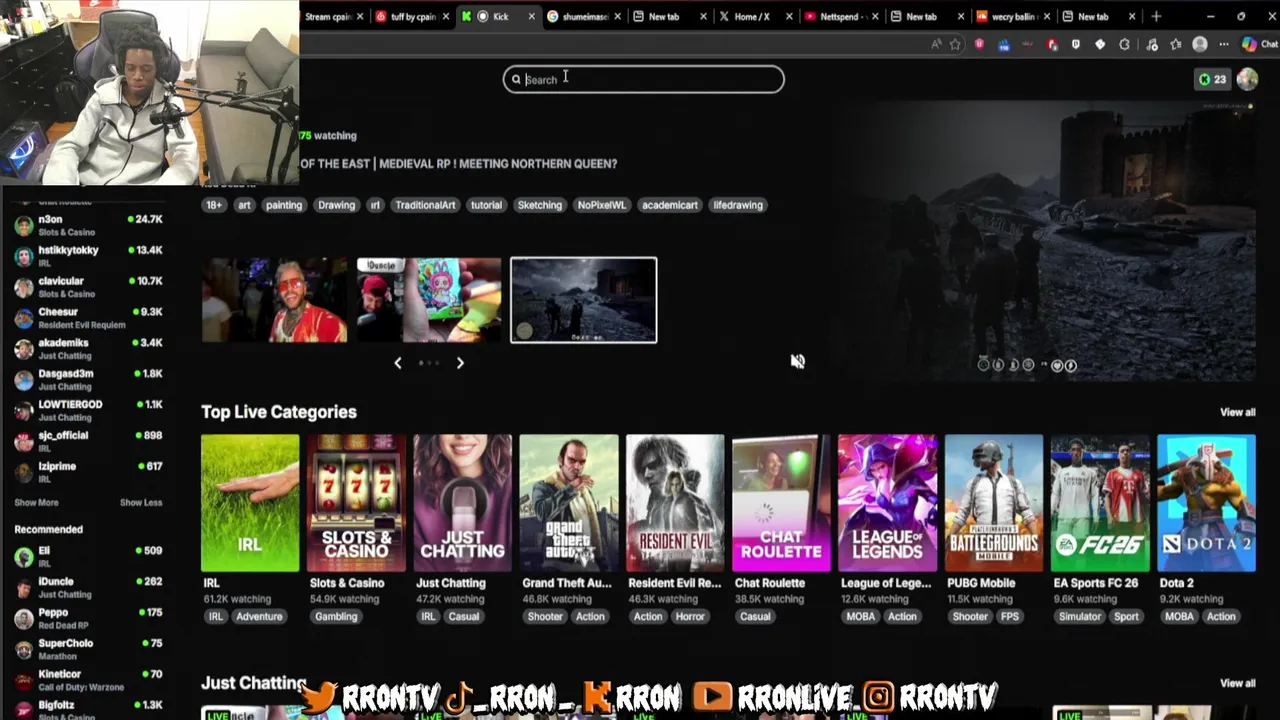This screenshot has width=1280, height=720.
Task: Open the Chat Roulette category card
Action: (781, 503)
